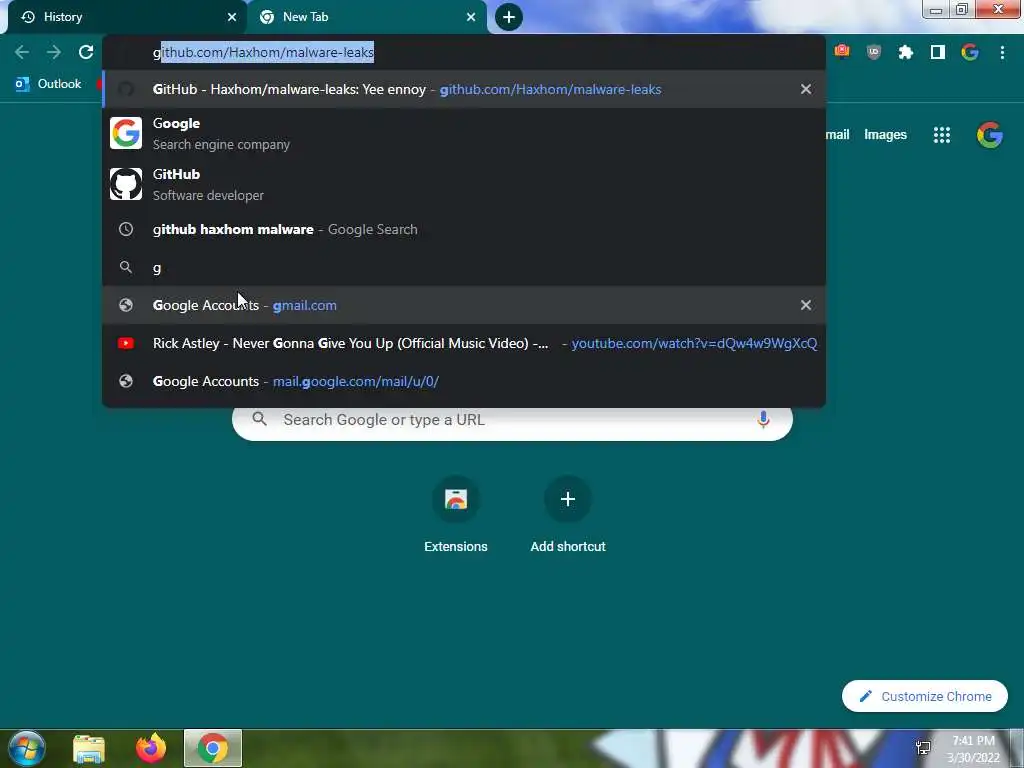Close the New Tab tab
The height and width of the screenshot is (768, 1024).
coord(471,17)
